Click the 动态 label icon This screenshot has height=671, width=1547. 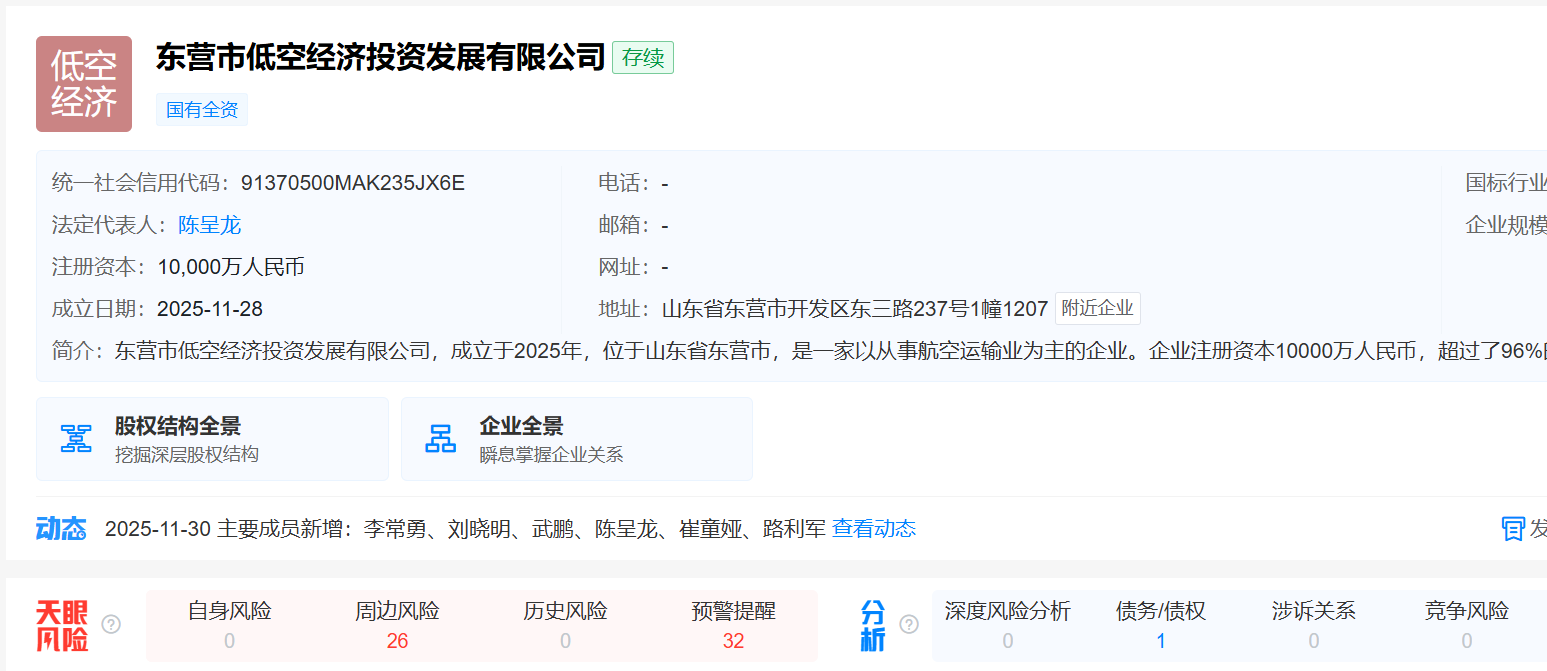click(x=61, y=529)
